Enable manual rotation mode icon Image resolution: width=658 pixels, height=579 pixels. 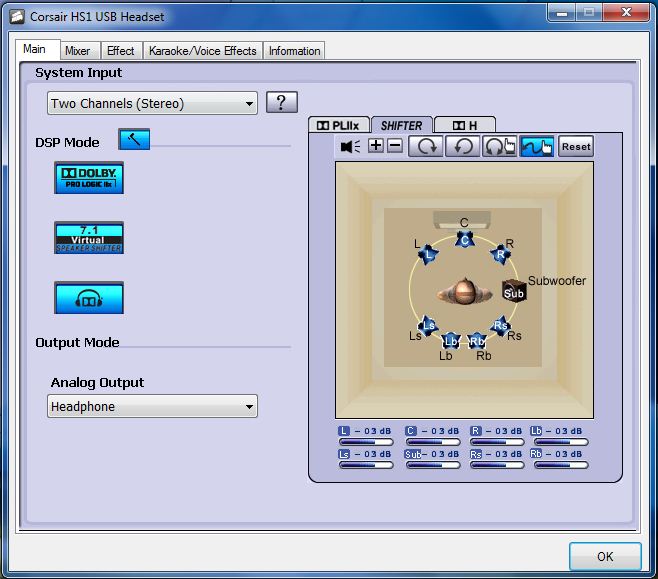[499, 146]
